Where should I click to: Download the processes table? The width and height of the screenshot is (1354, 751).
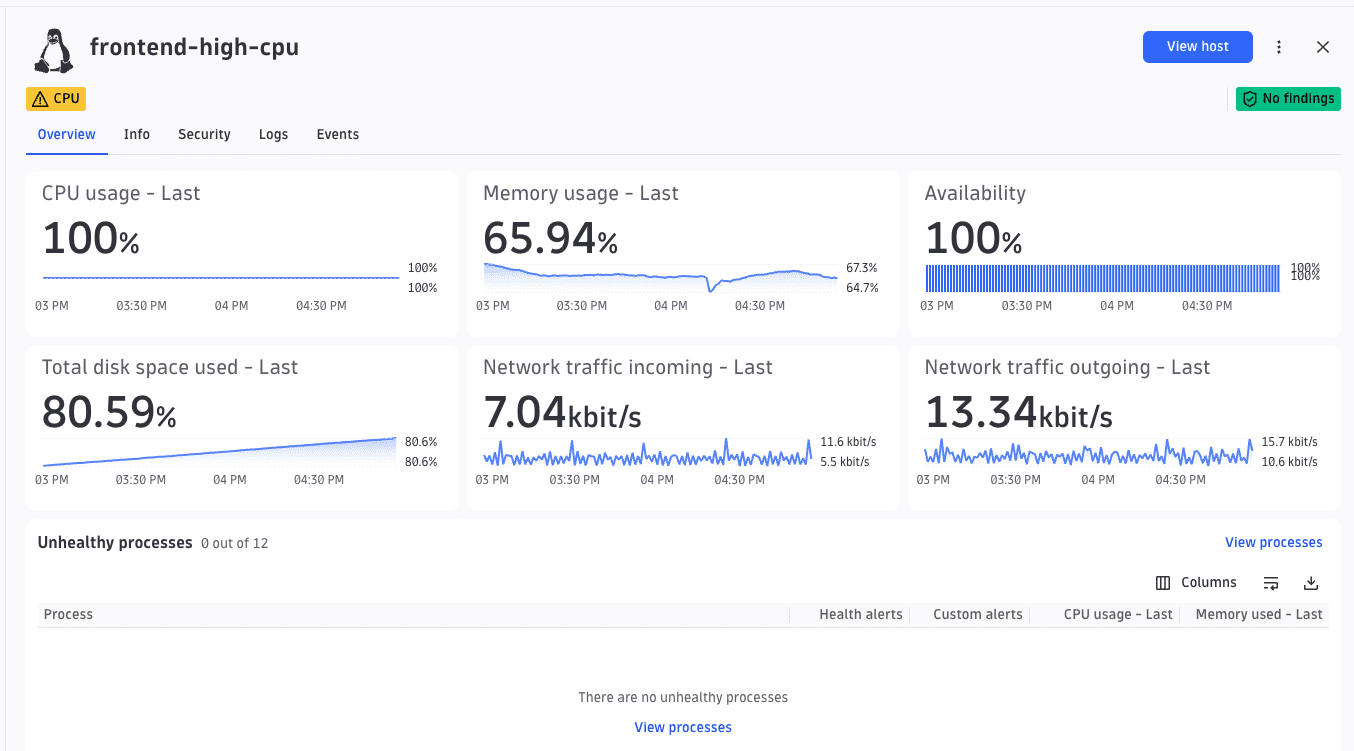click(1311, 583)
